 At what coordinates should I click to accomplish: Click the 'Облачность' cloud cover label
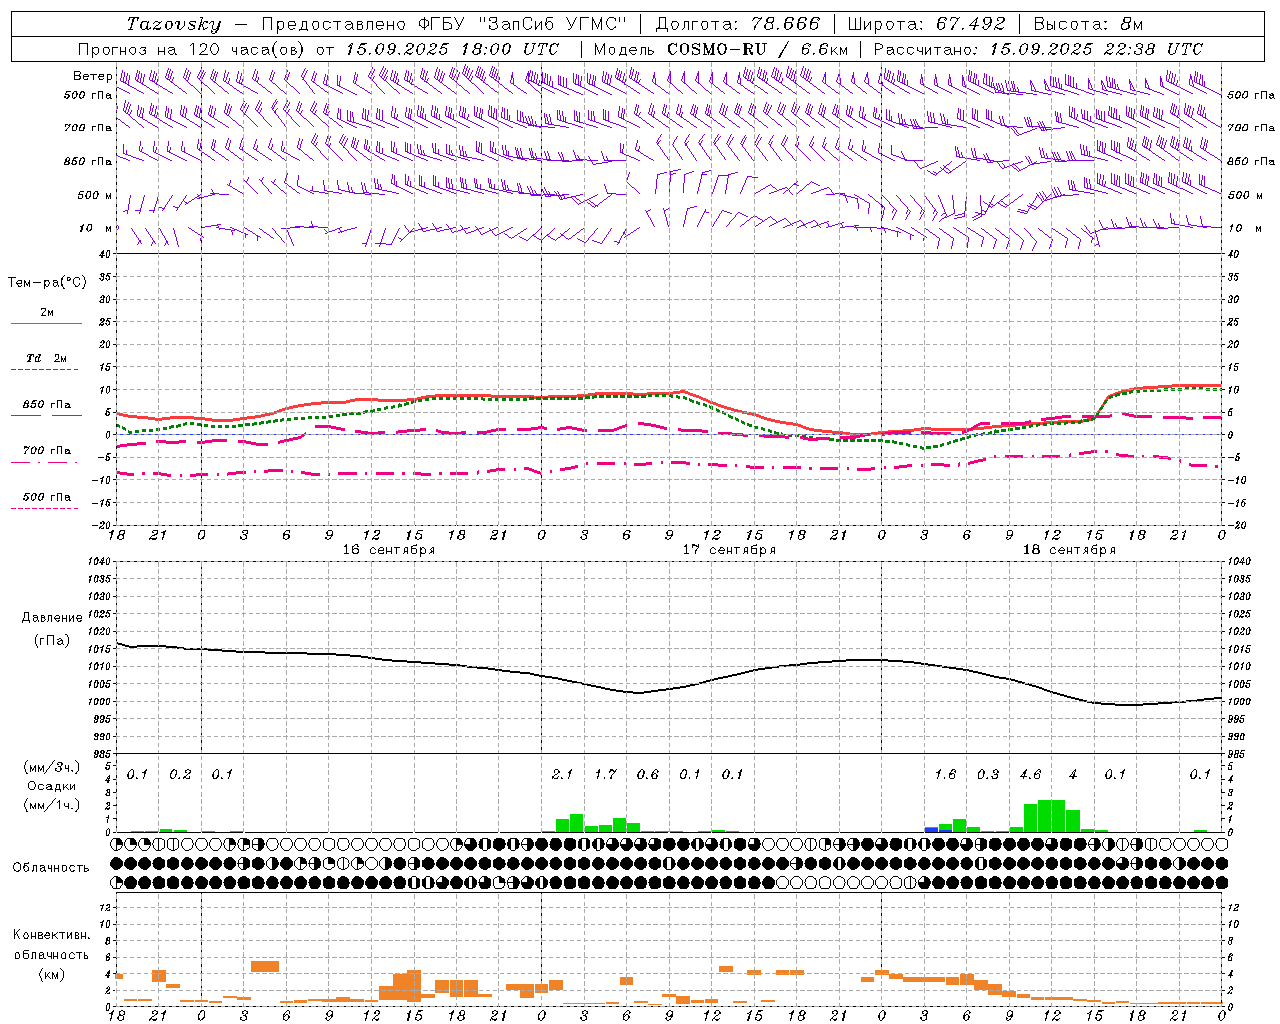pyautogui.click(x=51, y=867)
